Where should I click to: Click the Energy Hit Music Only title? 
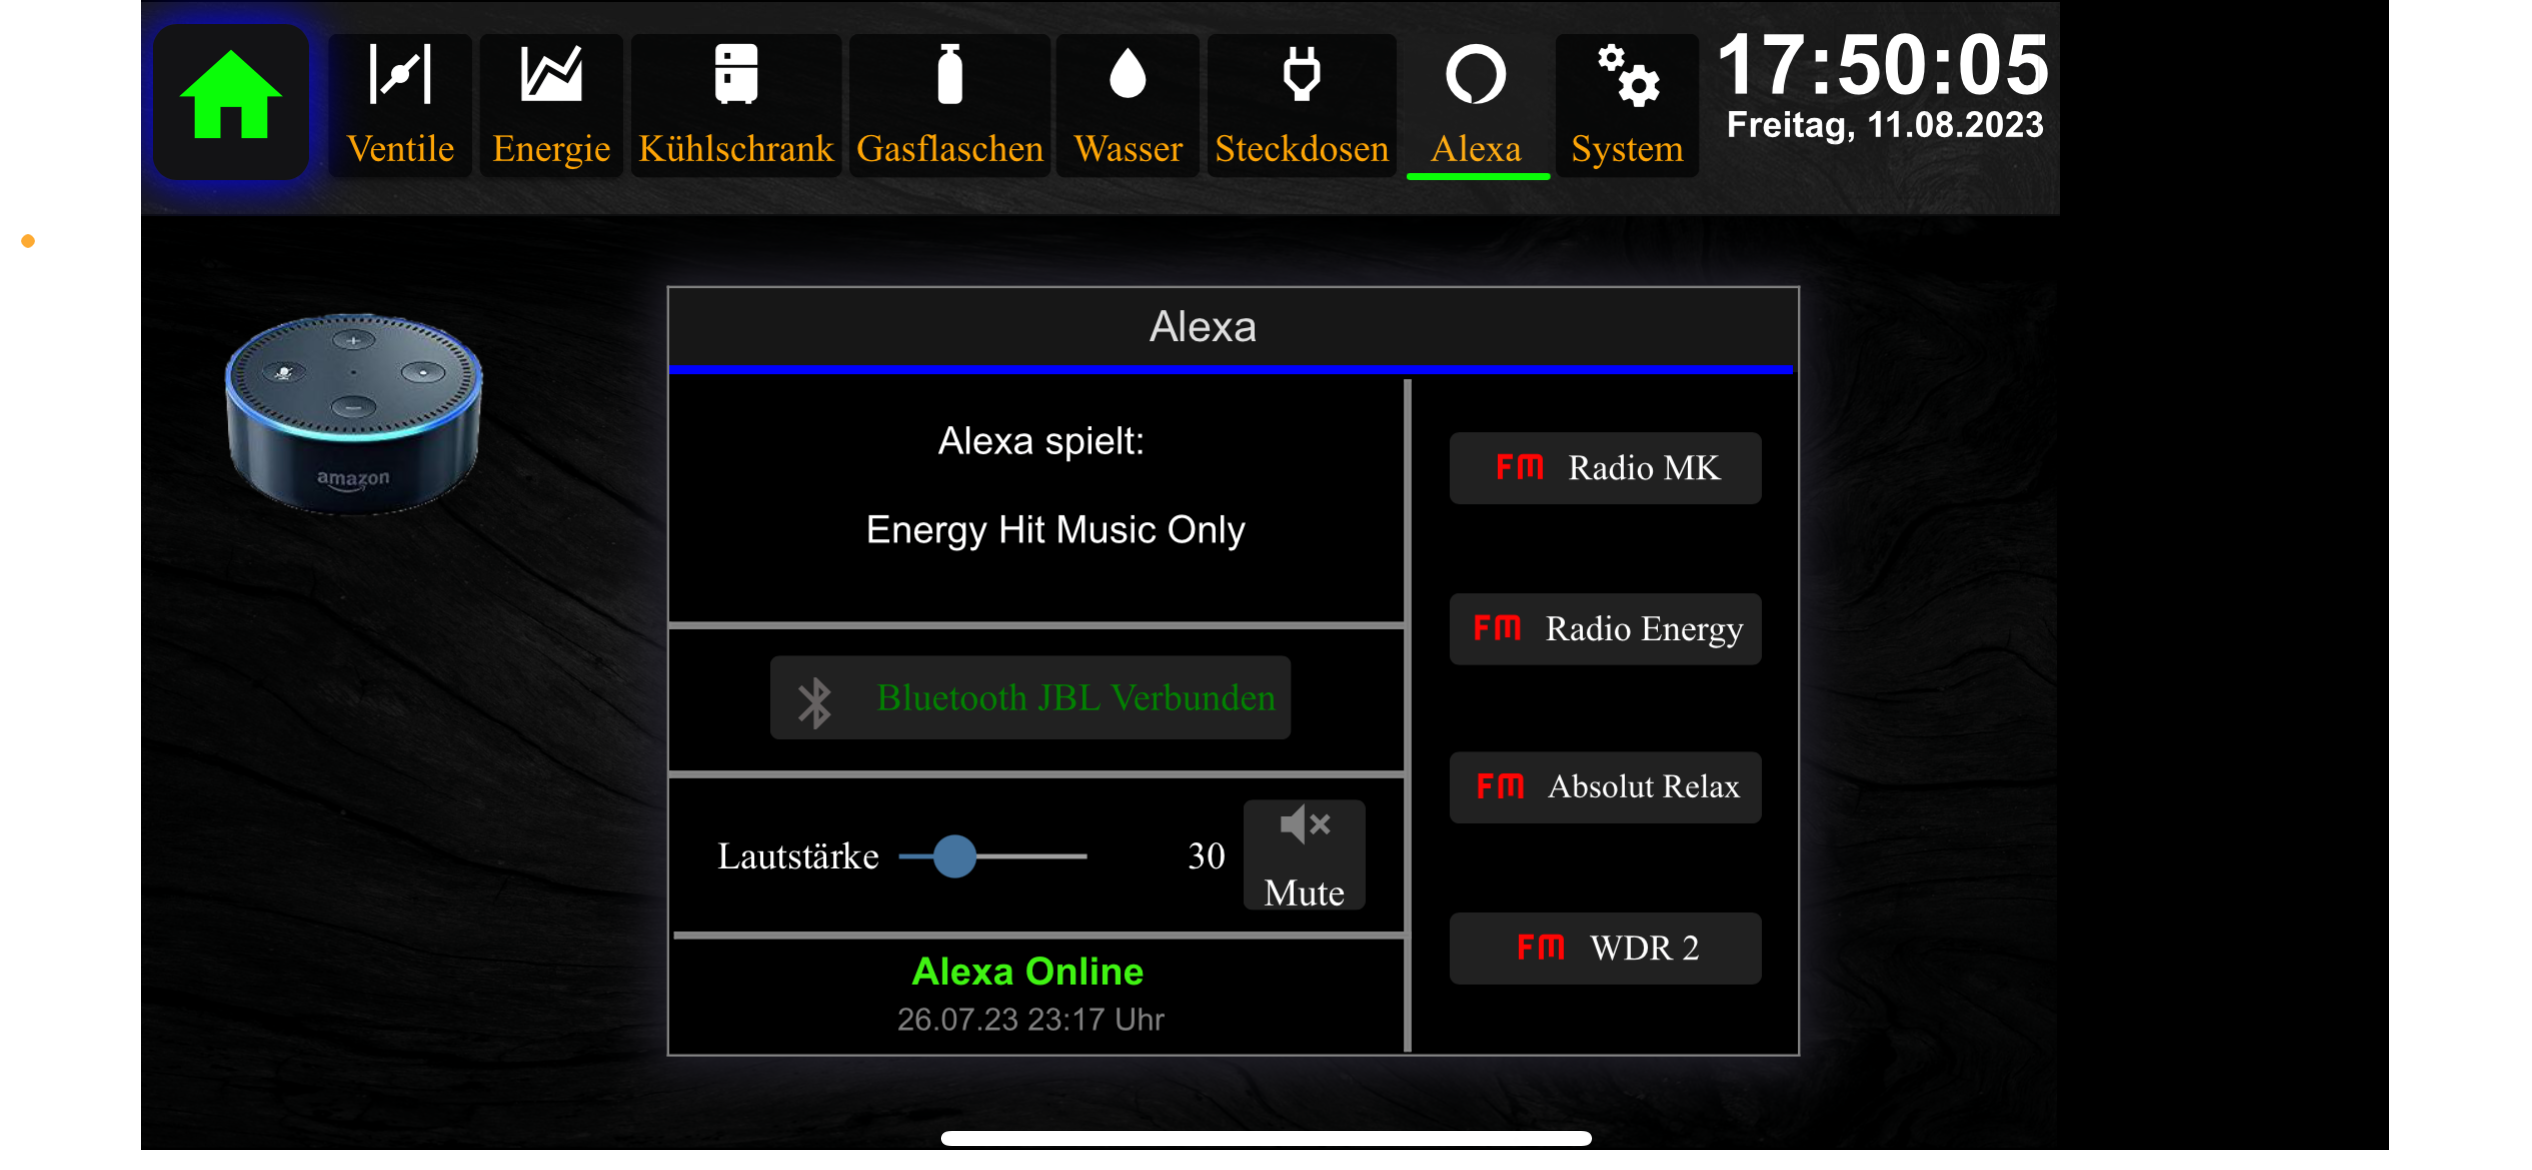pyautogui.click(x=1055, y=530)
